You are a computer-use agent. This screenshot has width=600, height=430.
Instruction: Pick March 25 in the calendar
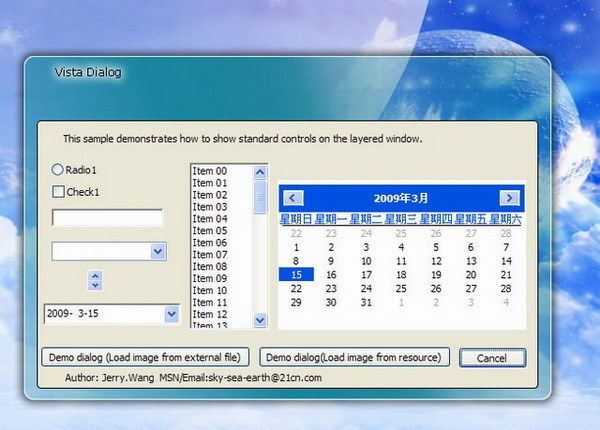click(401, 289)
